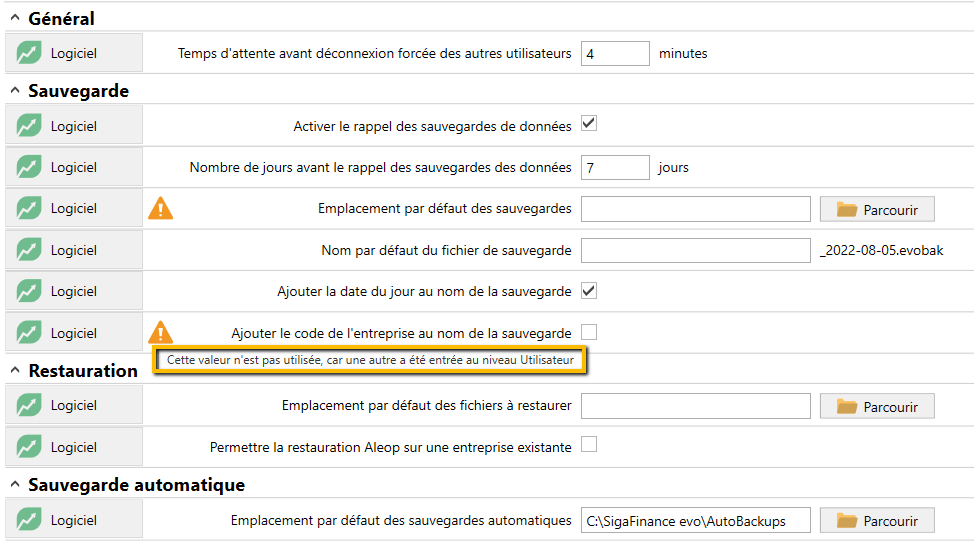Click warning icon beside Ajouter le code de l'entreprise
This screenshot has height=543, width=974.
point(160,332)
